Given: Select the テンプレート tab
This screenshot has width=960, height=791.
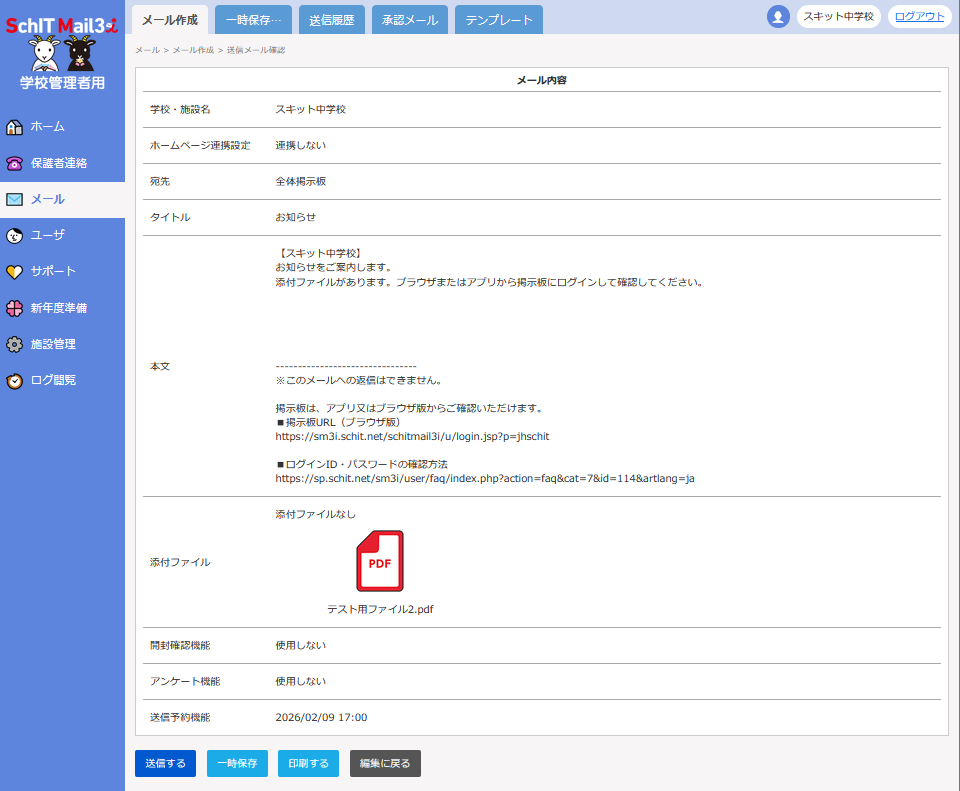Looking at the screenshot, I should pos(498,20).
